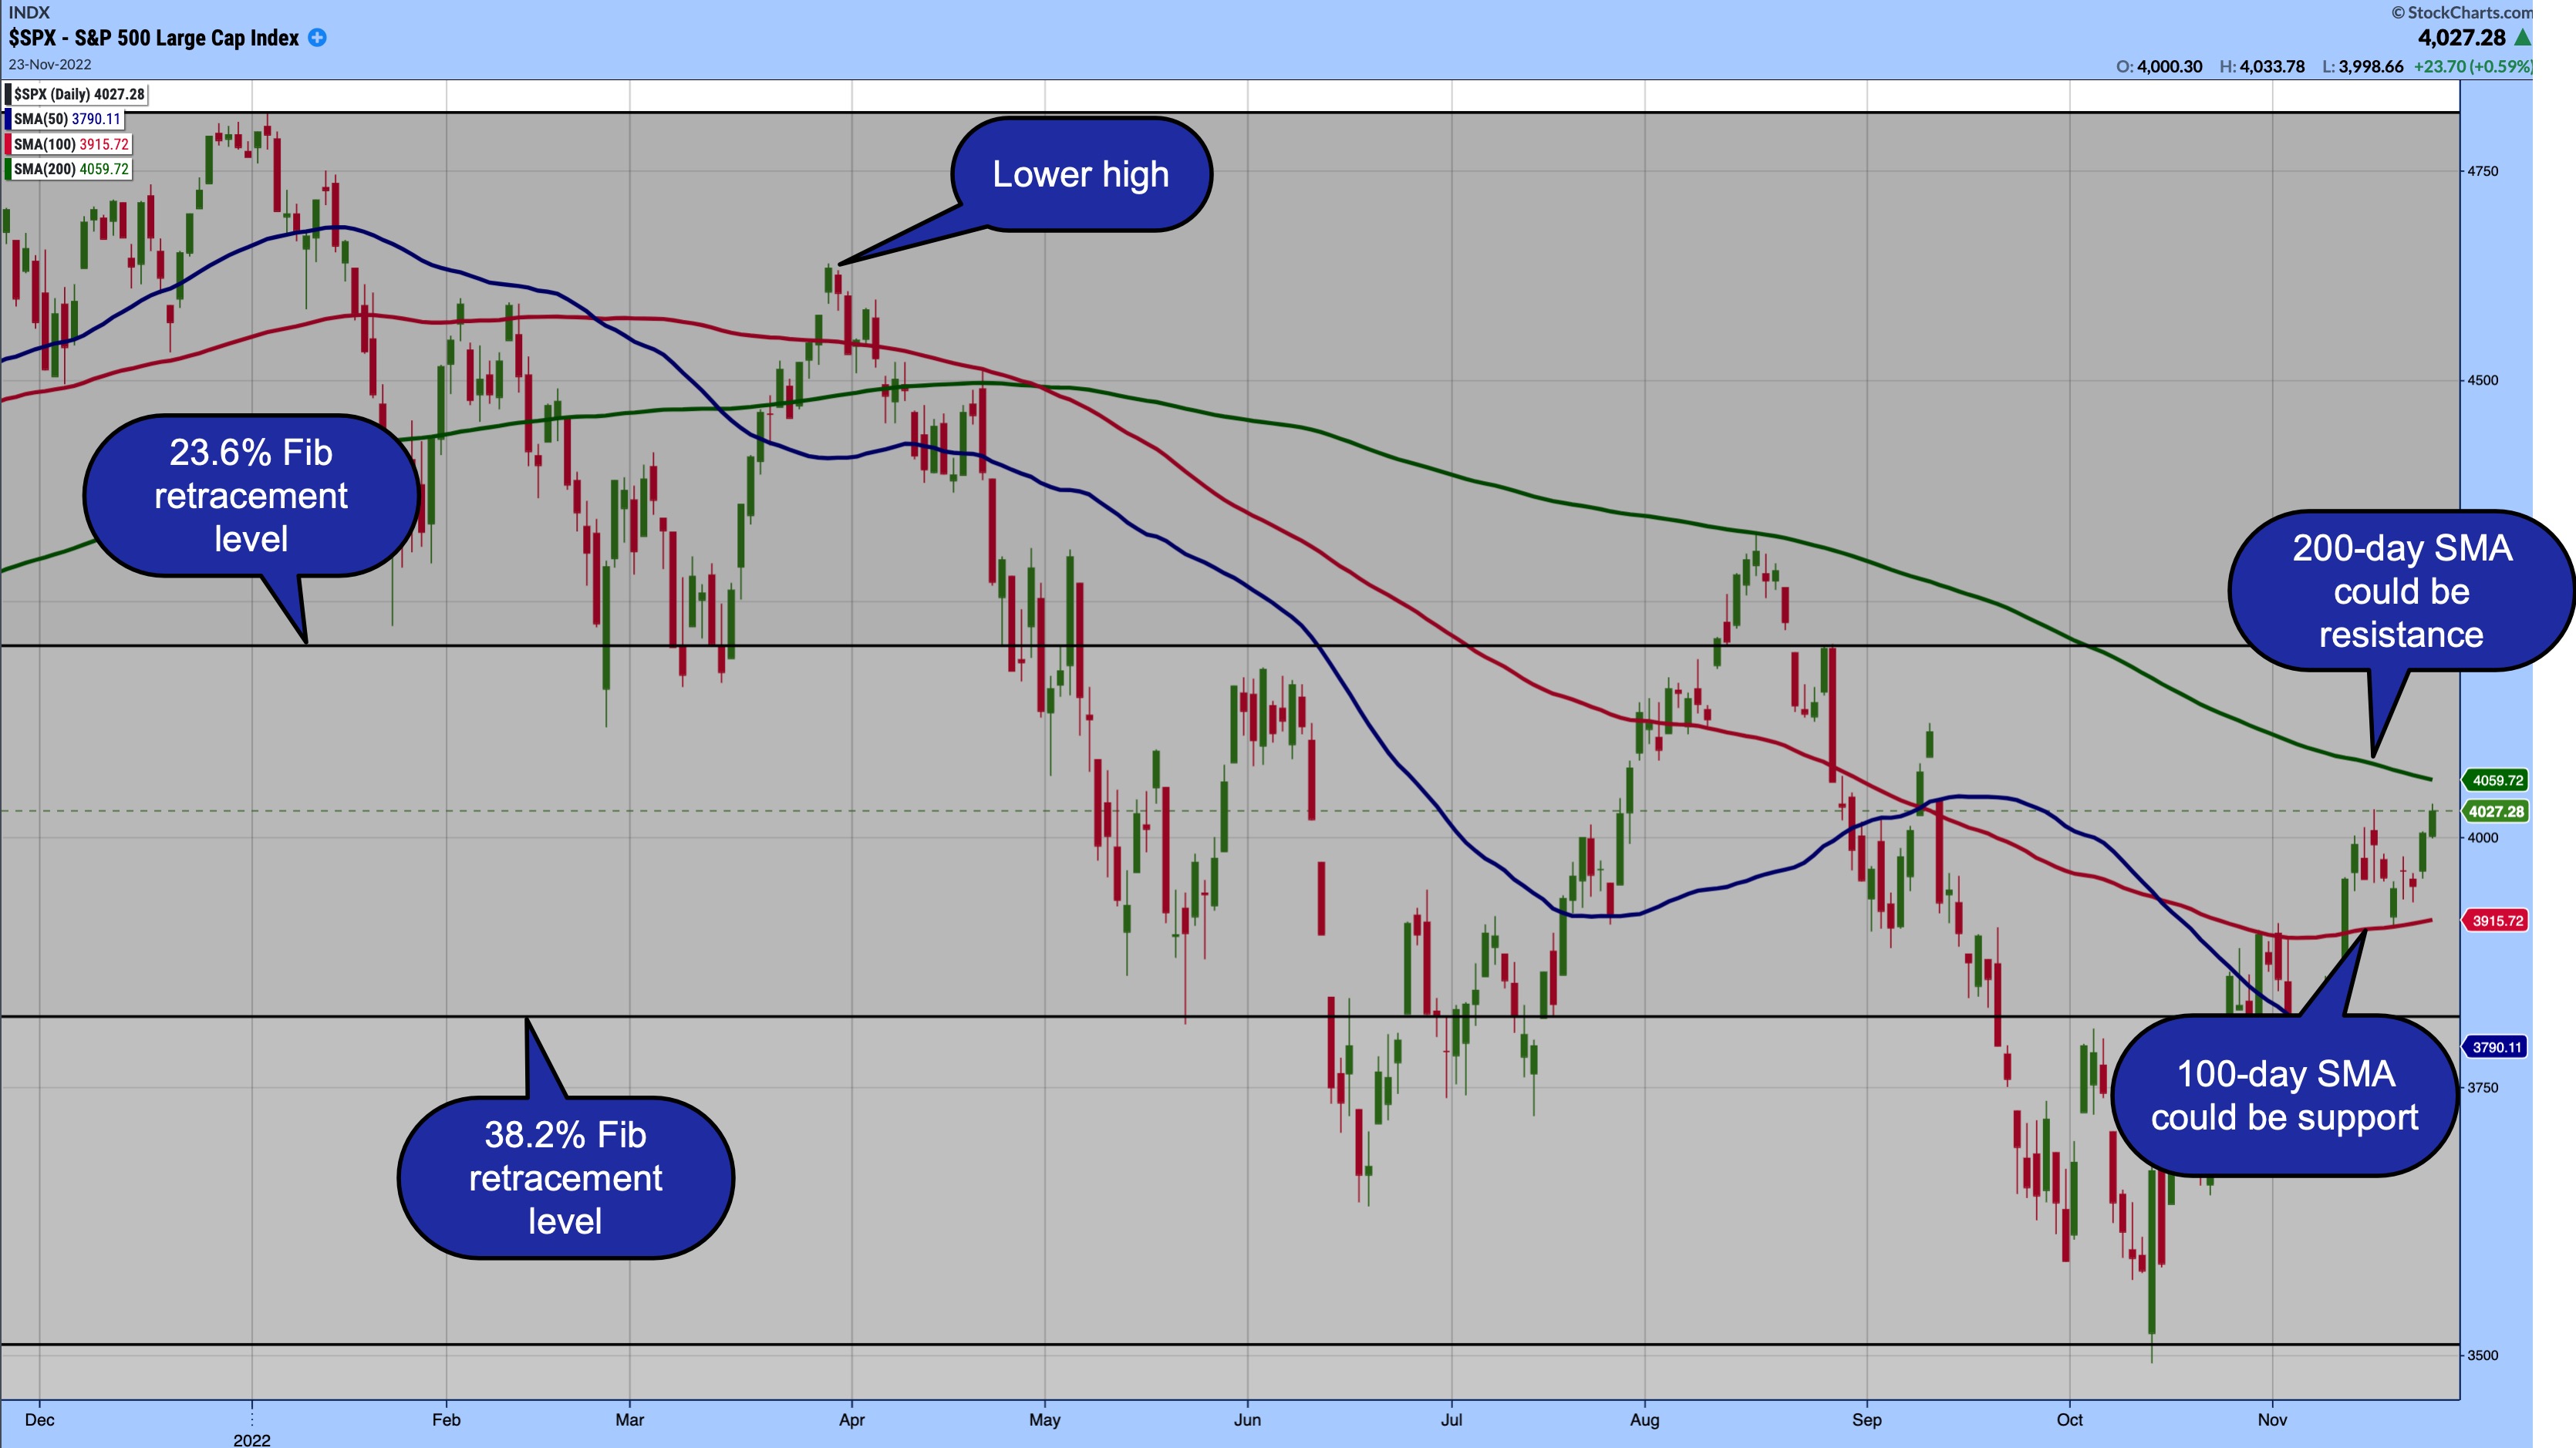The height and width of the screenshot is (1448, 2576).
Task: Click the StockCharts.com copyright text
Action: [2462, 12]
